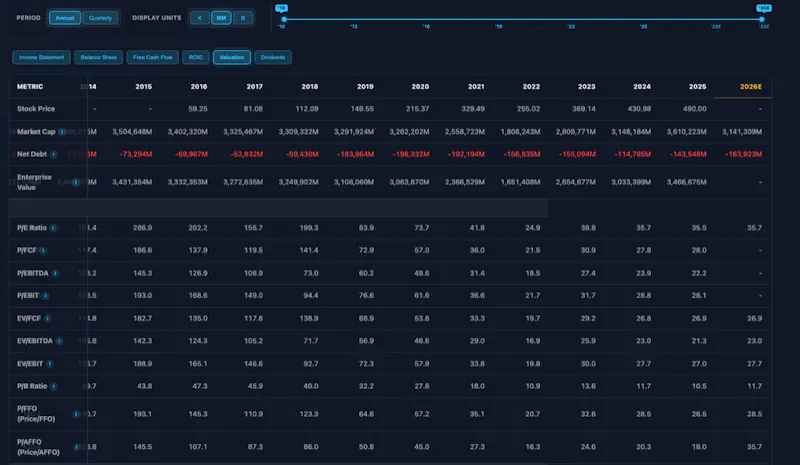800x465 pixels.
Task: Open the Income Statement tab
Action: point(41,57)
